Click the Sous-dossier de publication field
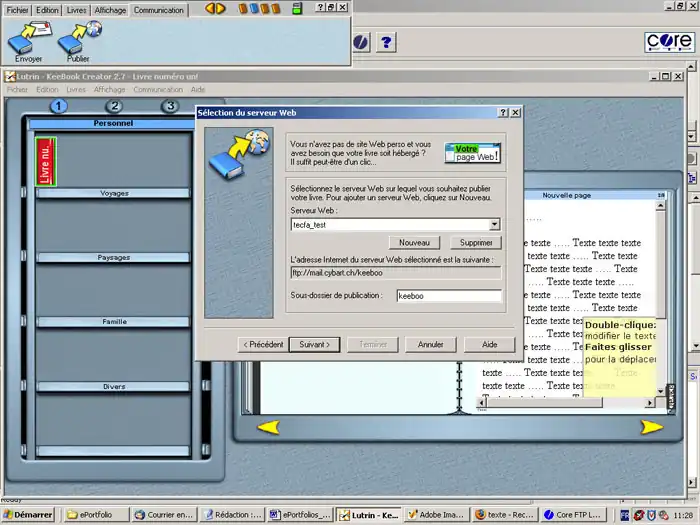The height and width of the screenshot is (525, 700). [449, 296]
